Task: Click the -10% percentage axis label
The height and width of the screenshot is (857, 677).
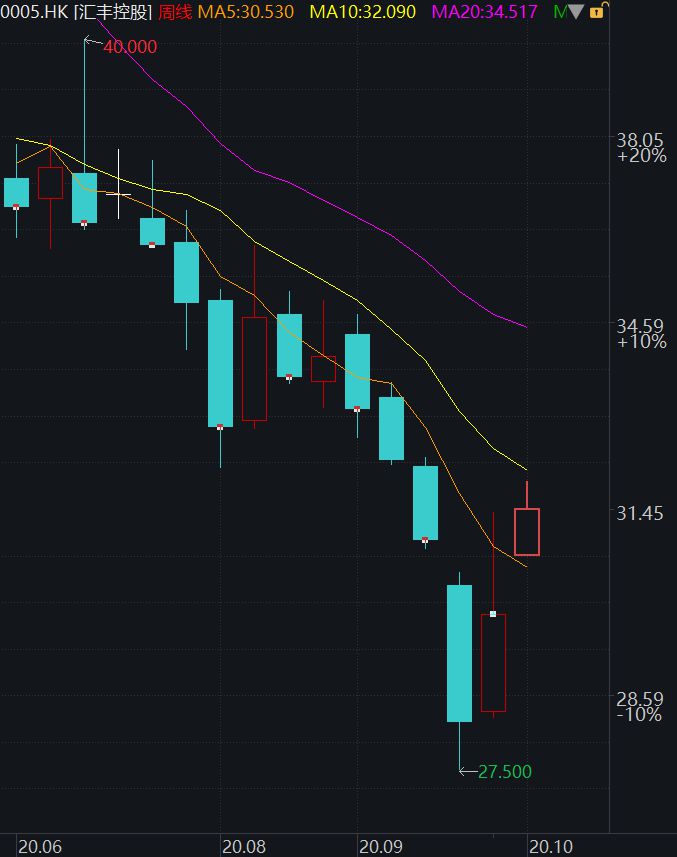Action: pos(639,714)
